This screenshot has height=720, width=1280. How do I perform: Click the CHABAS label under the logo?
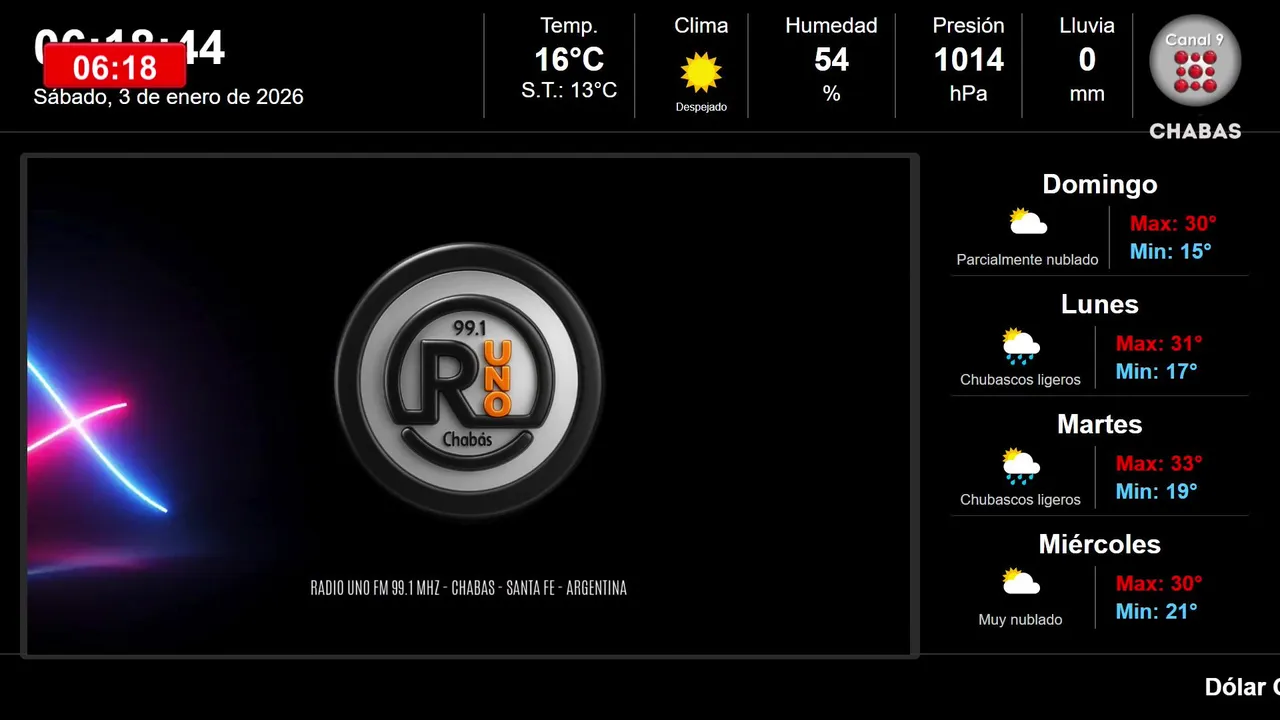coord(1195,131)
